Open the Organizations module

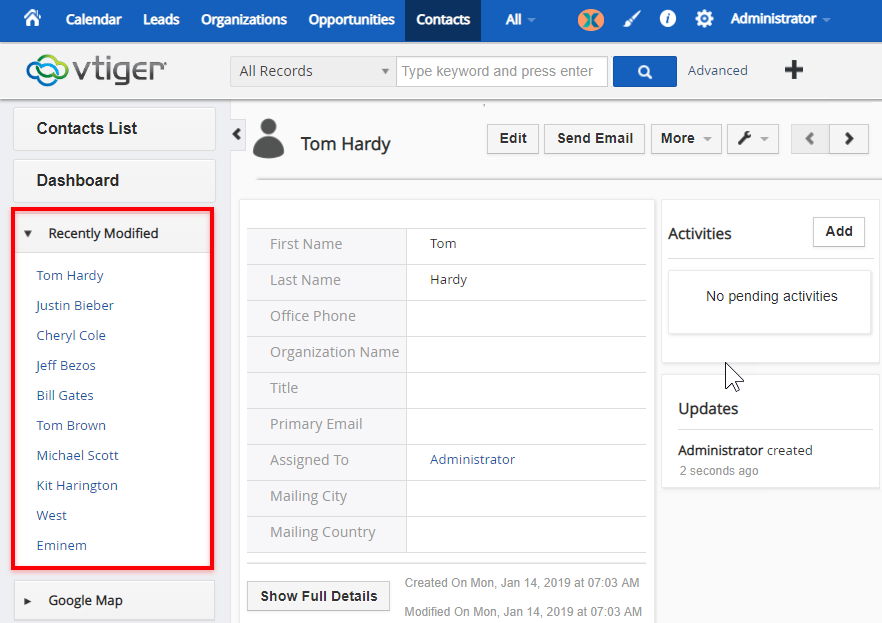(x=244, y=20)
